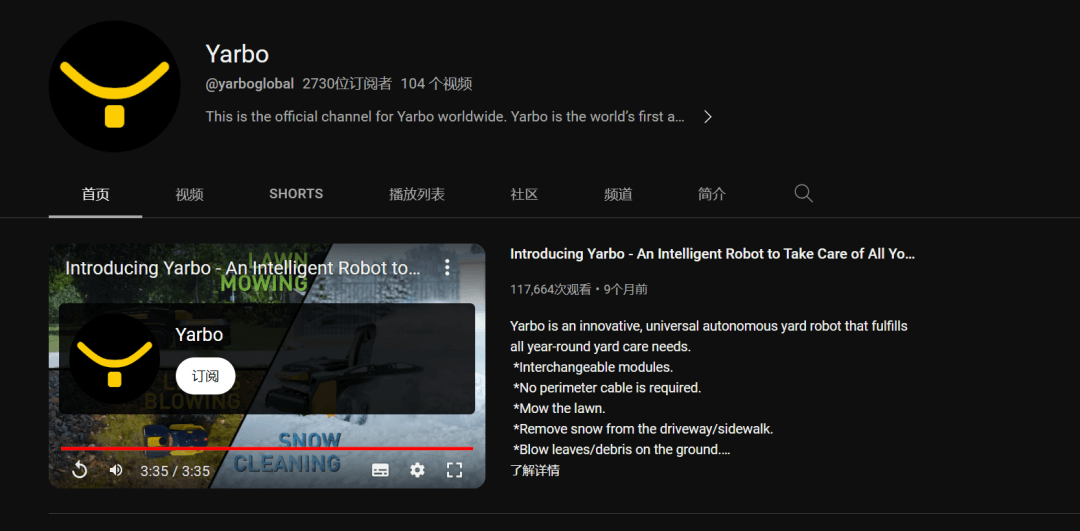This screenshot has height=531, width=1080.
Task: Open the 播放列表 tab
Action: (417, 195)
